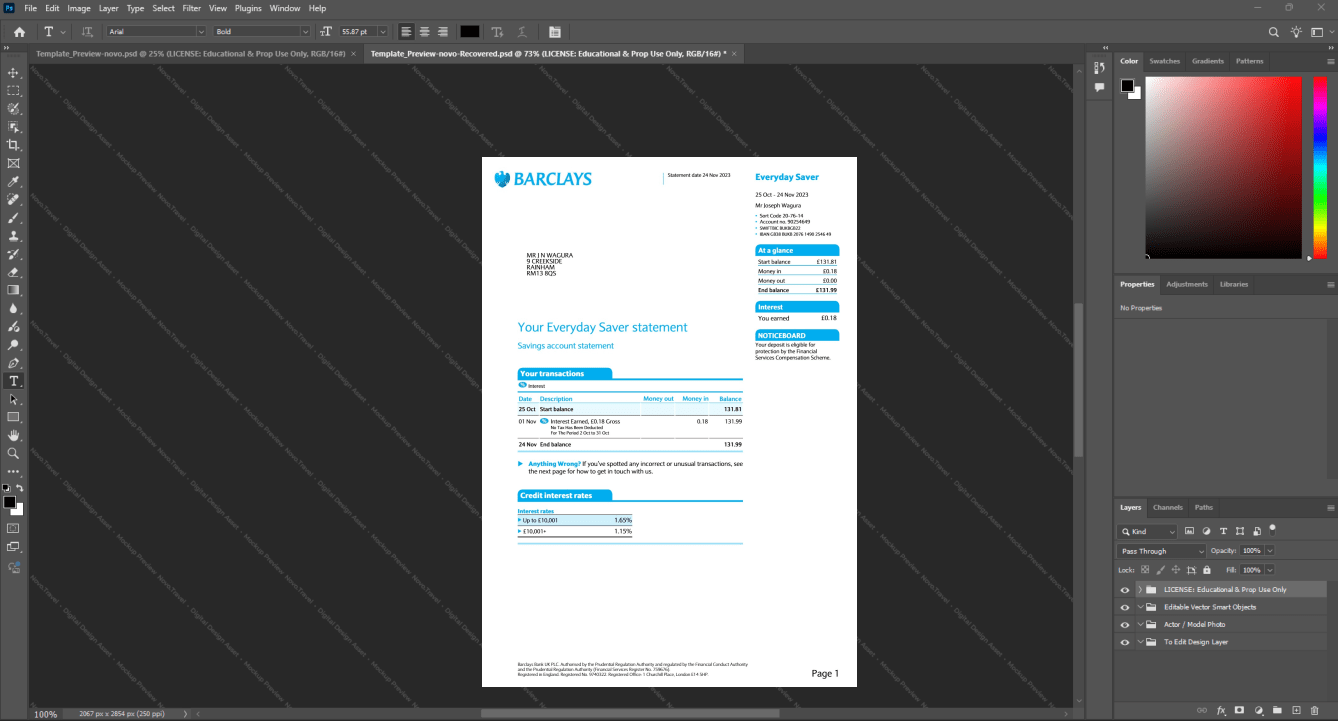Create a new layer
Viewport: 1338px width, 721px height.
click(1296, 710)
